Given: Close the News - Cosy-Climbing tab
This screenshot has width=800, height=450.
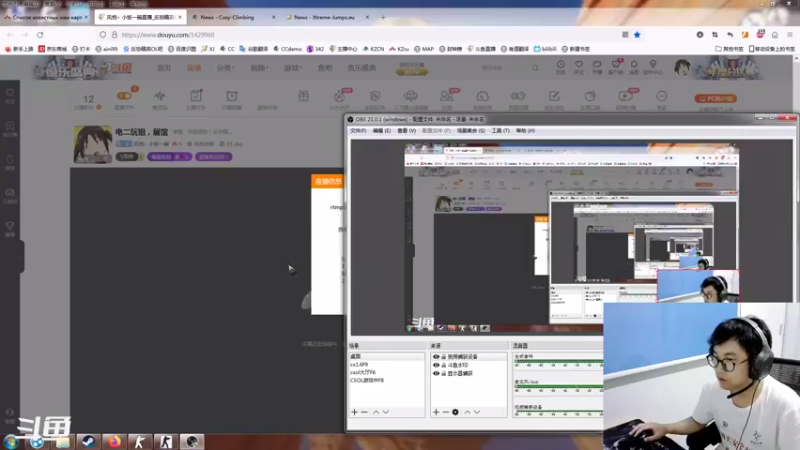Looking at the screenshot, I should click(273, 17).
